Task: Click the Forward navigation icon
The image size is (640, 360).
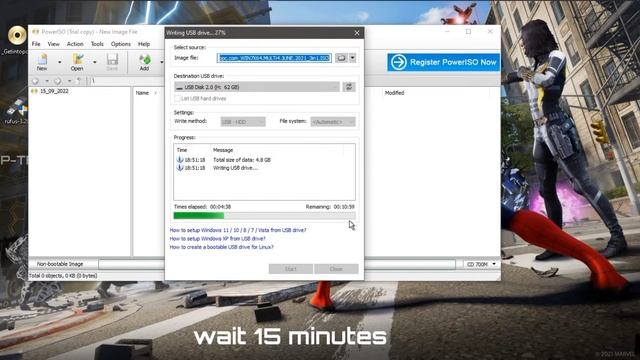Action: [x=58, y=81]
